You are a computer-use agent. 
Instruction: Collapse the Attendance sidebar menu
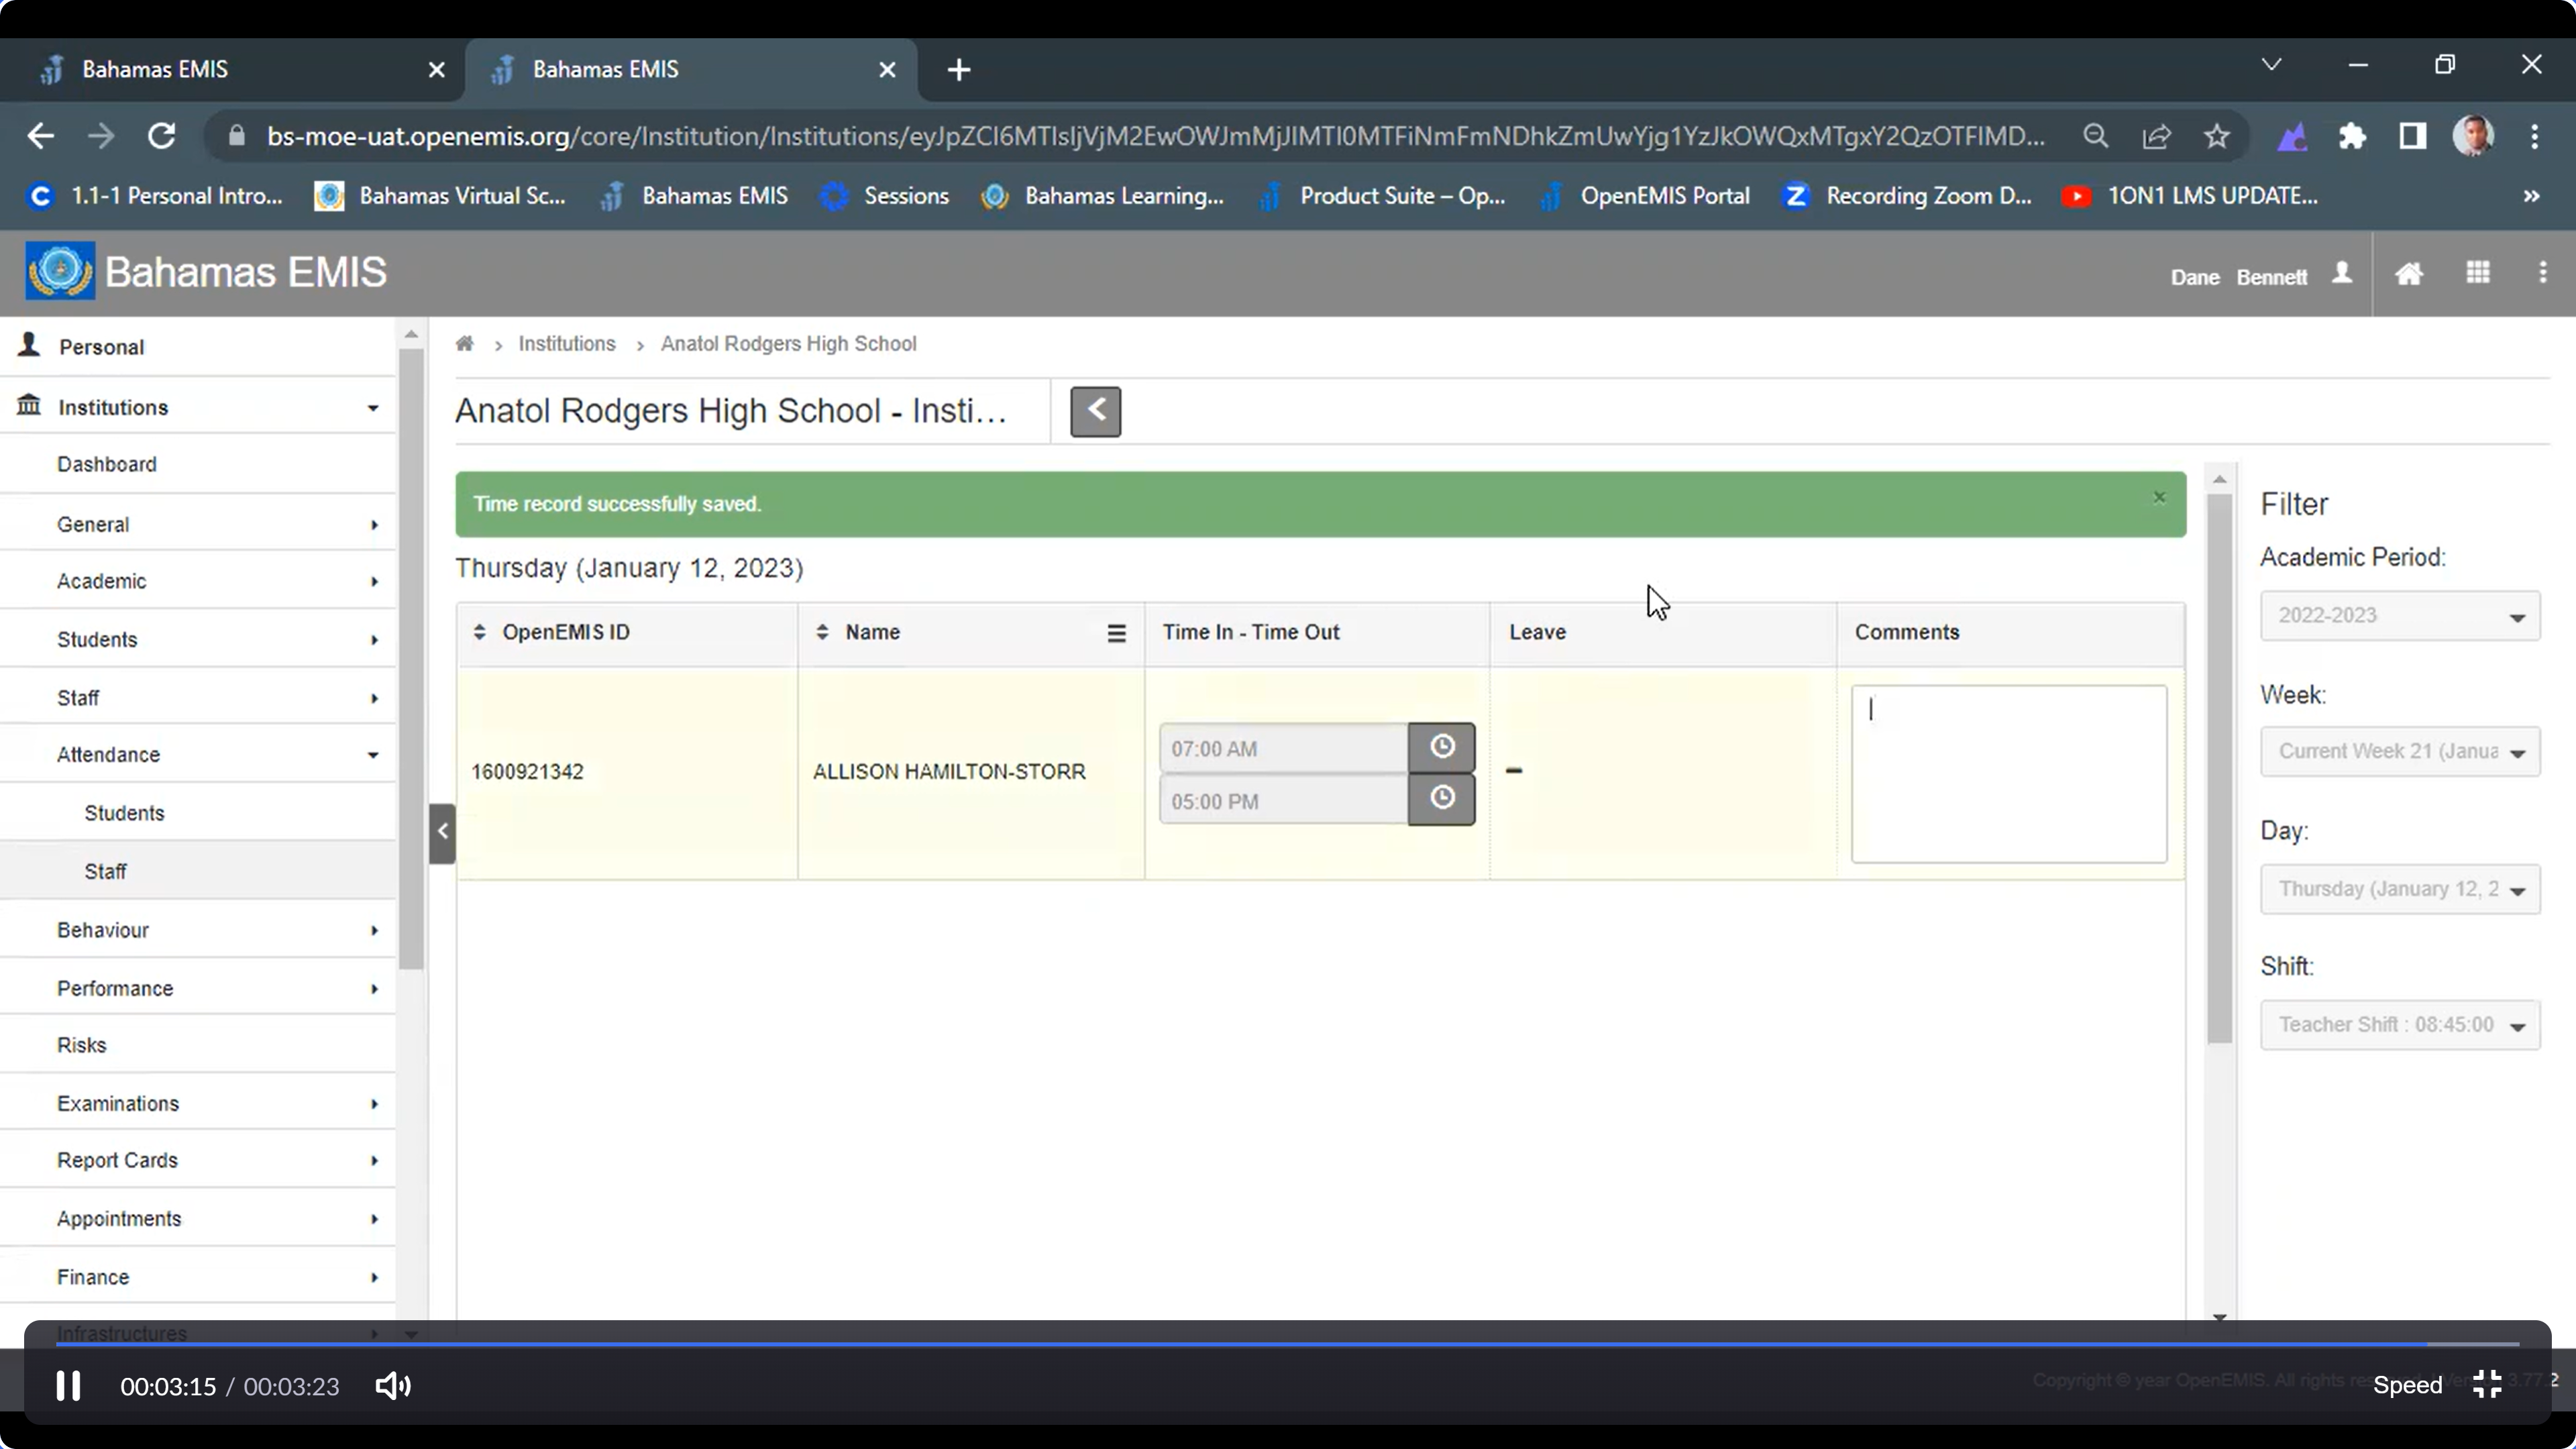198,754
